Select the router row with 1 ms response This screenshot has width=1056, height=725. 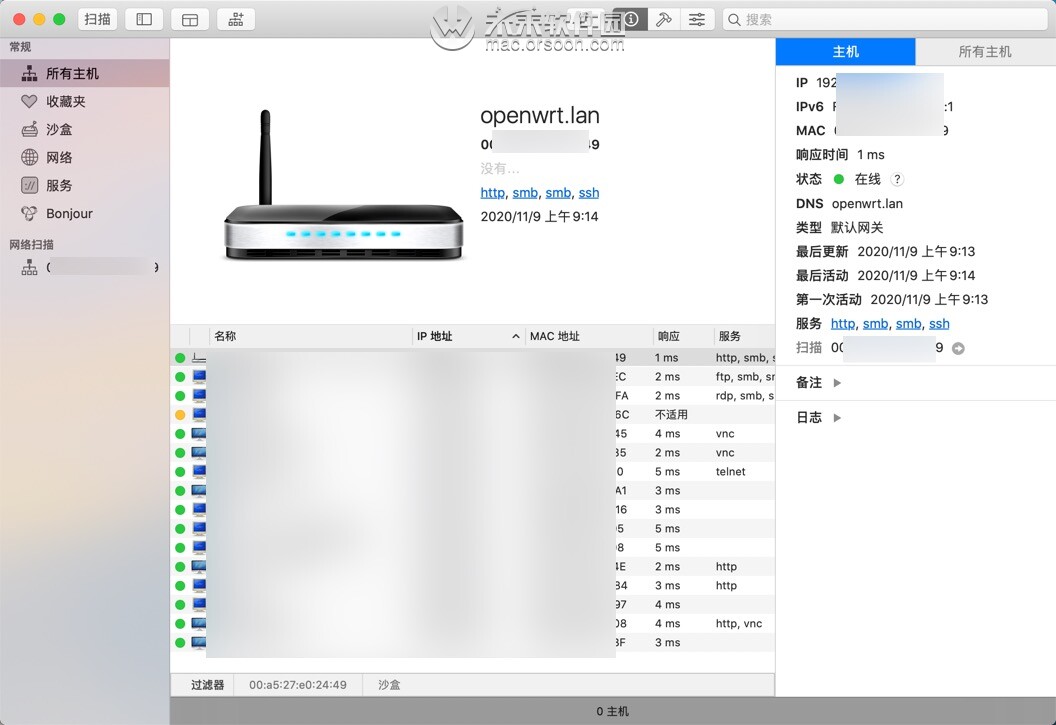(473, 358)
